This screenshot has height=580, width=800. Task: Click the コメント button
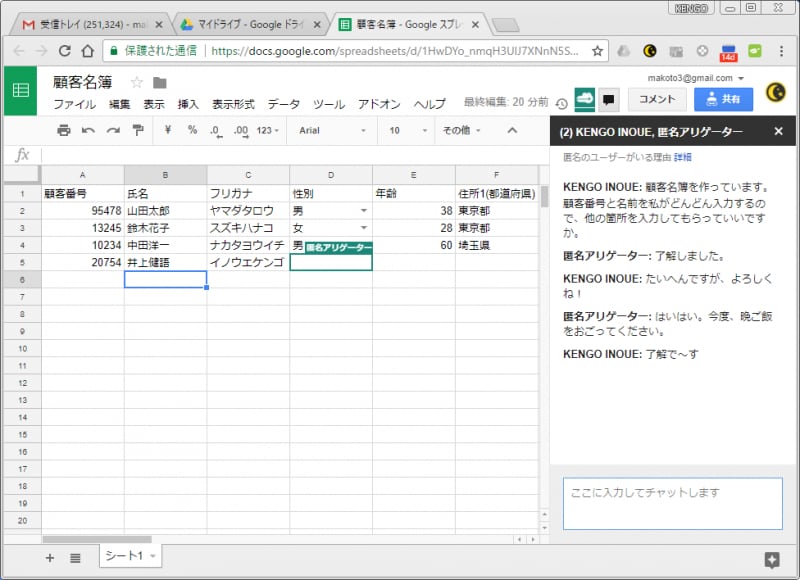[x=657, y=98]
